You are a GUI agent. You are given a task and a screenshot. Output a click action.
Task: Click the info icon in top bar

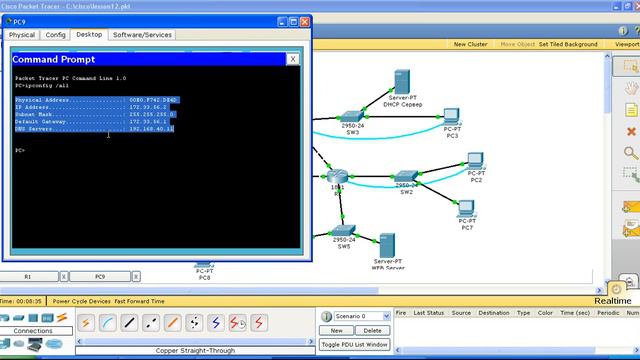click(x=623, y=31)
